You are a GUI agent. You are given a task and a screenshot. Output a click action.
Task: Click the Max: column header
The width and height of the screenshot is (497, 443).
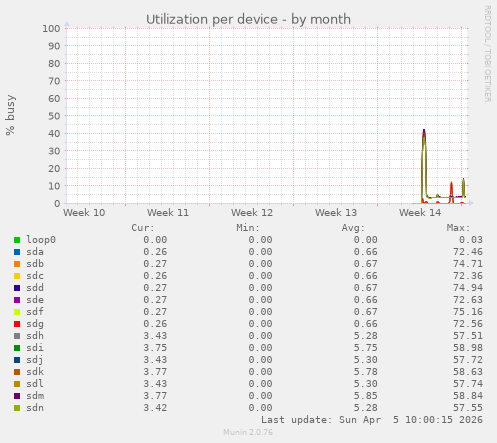(458, 228)
